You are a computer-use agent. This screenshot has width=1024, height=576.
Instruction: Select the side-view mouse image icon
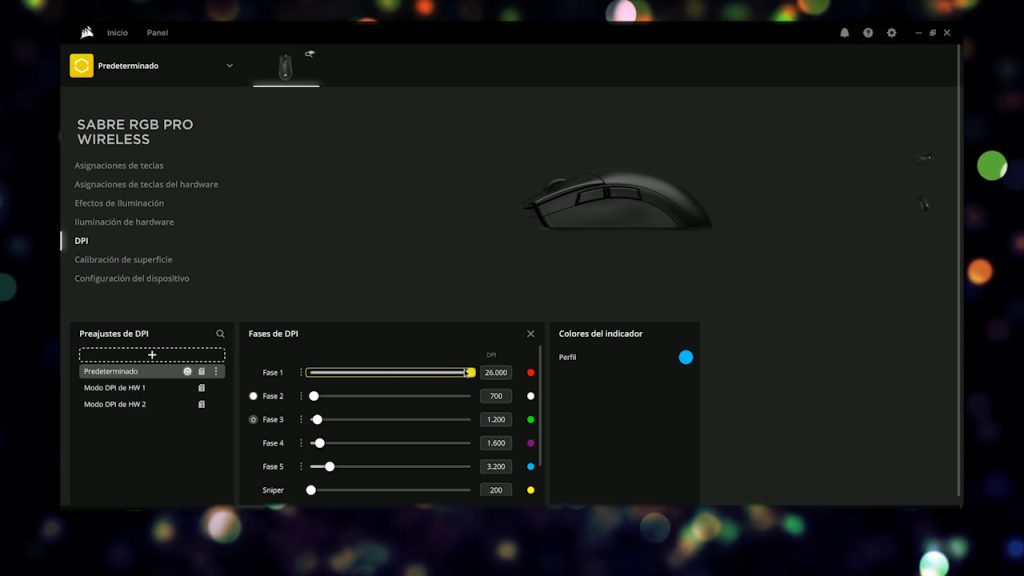pyautogui.click(x=923, y=157)
